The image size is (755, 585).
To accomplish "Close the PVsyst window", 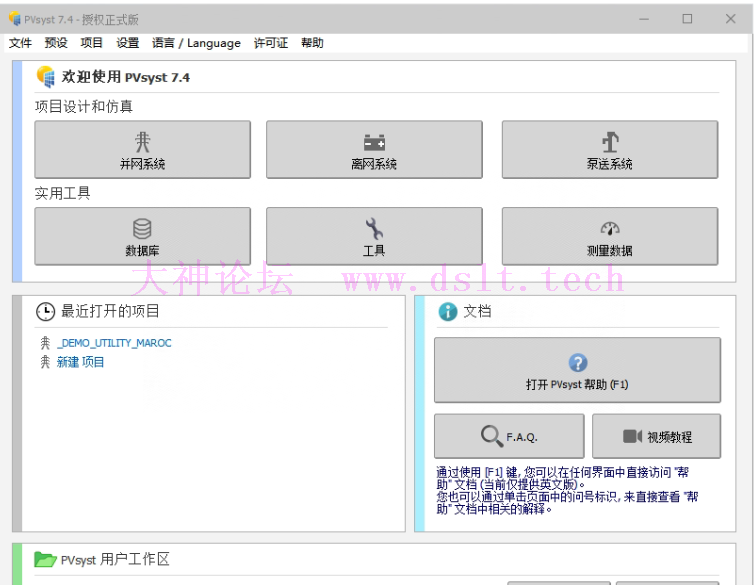I will coord(730,19).
